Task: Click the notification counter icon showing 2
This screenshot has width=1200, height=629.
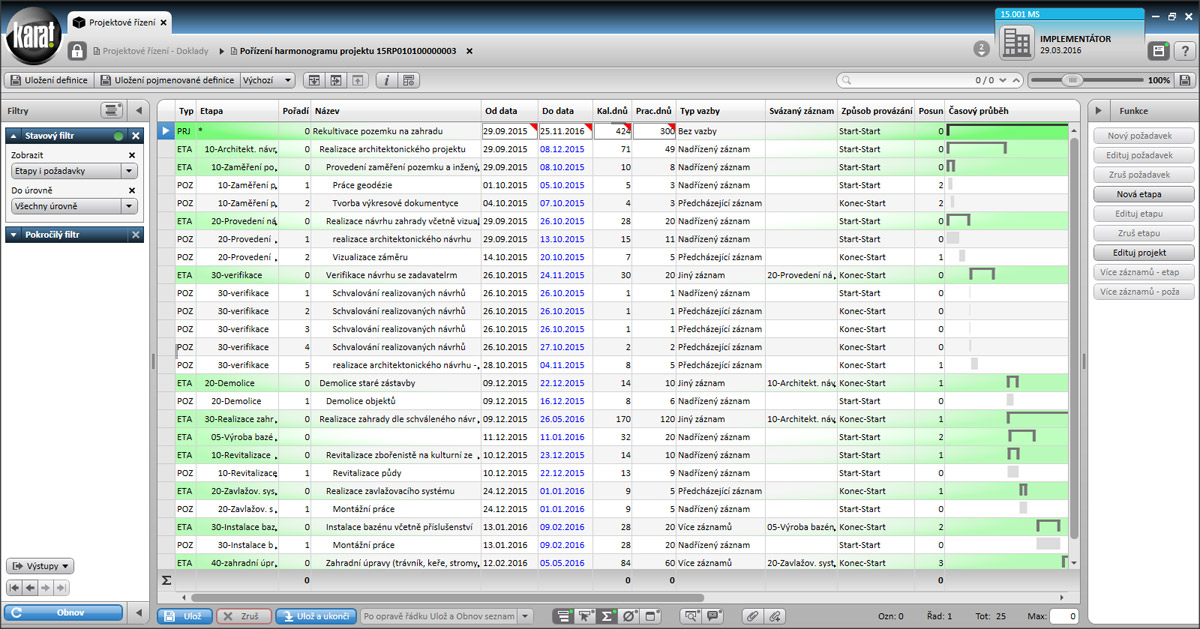Action: tap(982, 50)
